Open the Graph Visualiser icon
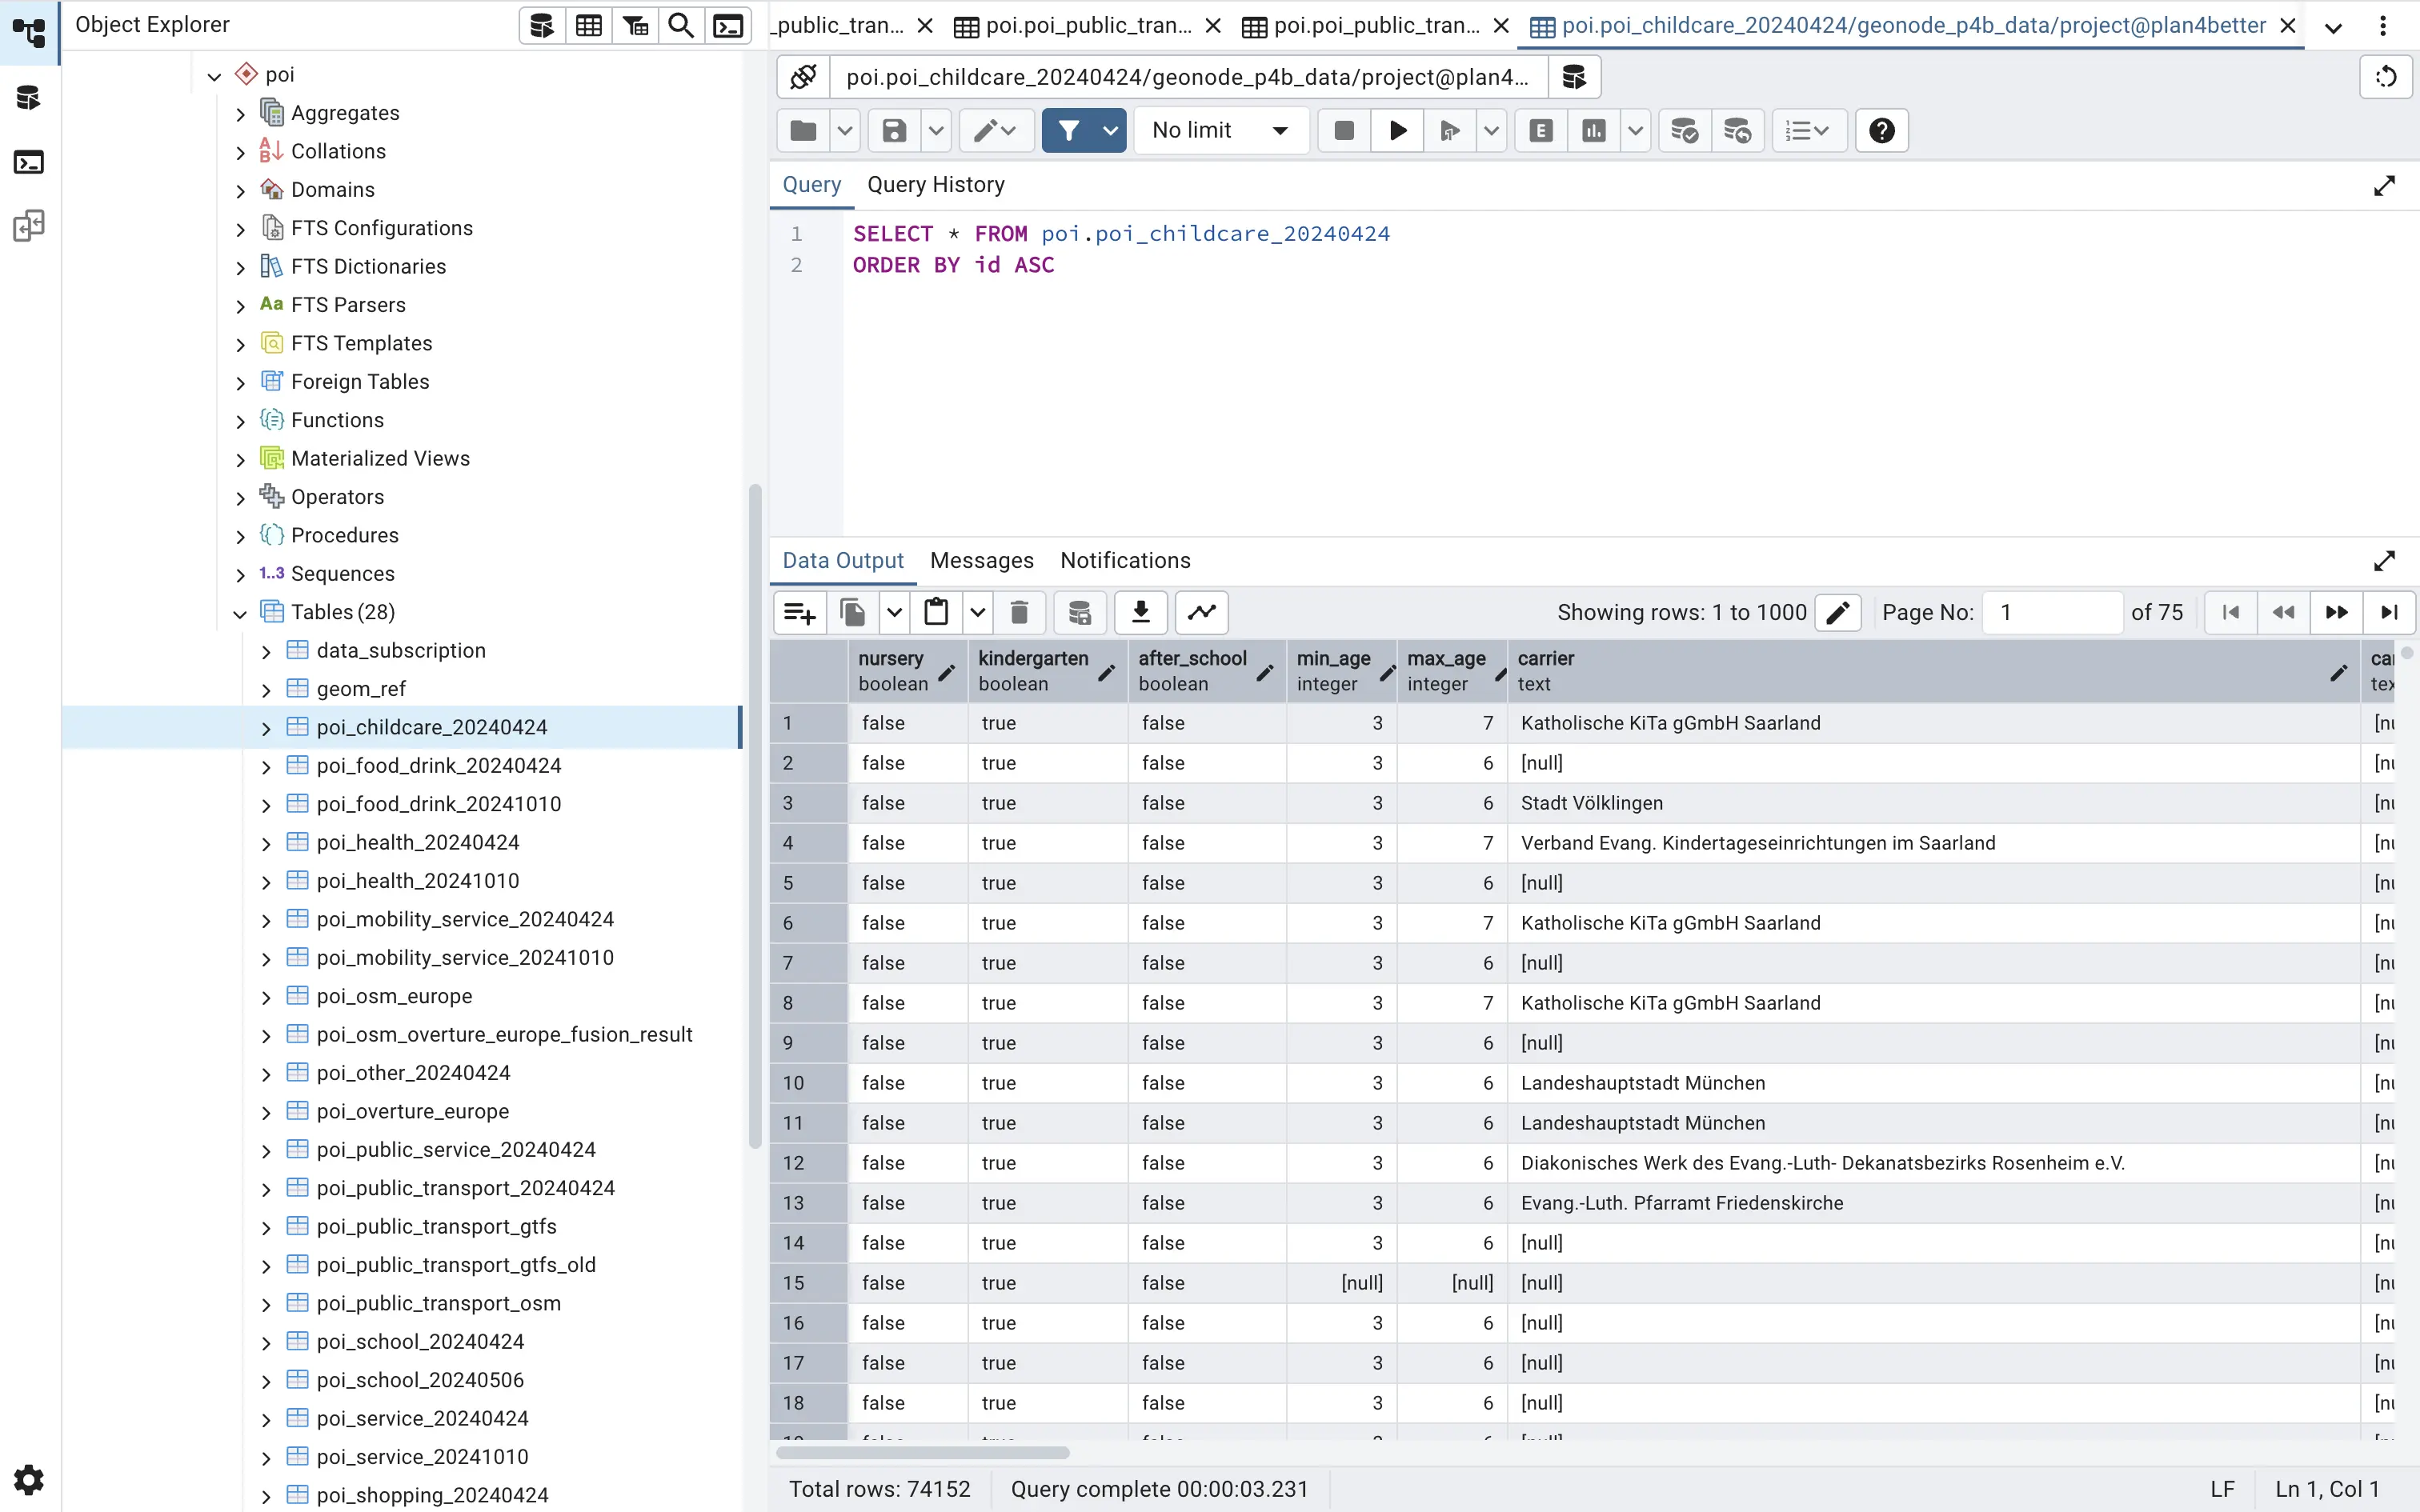 tap(1202, 612)
